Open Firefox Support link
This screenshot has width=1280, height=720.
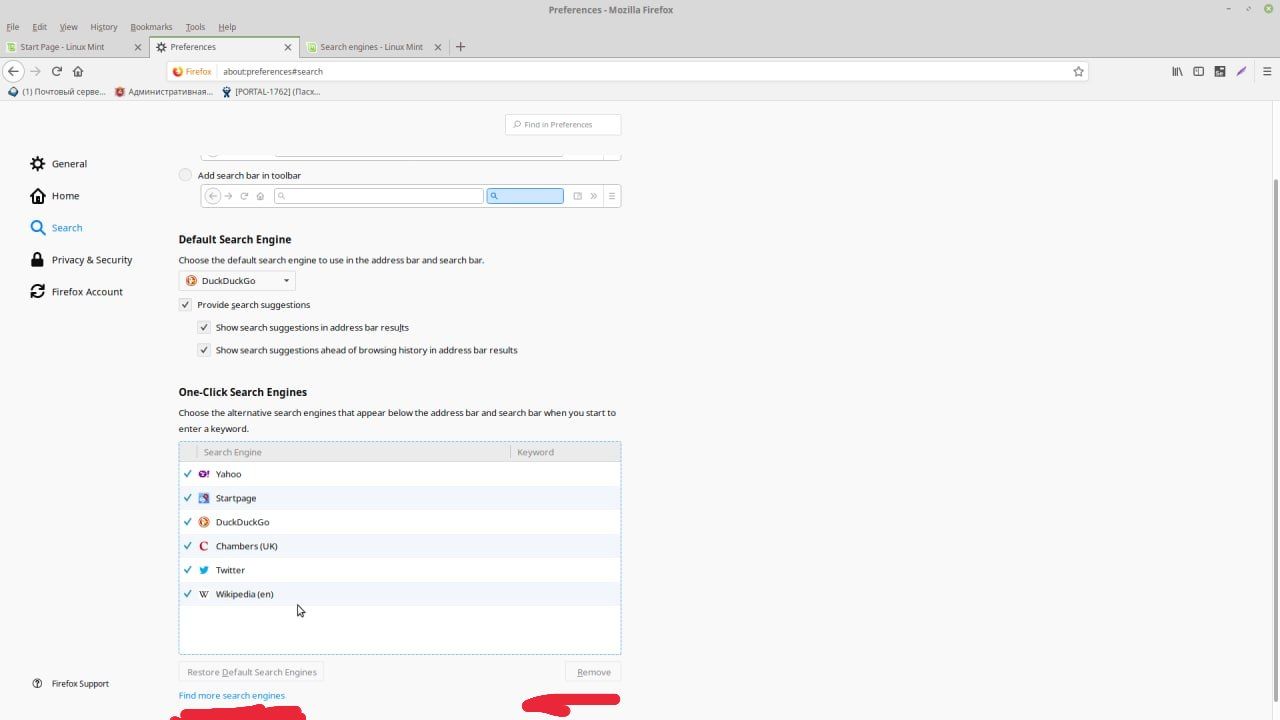point(80,684)
